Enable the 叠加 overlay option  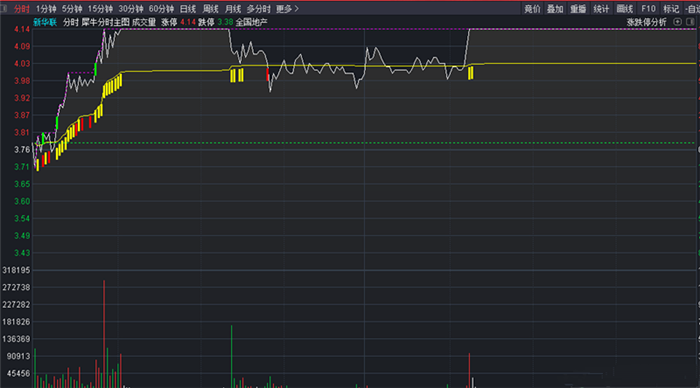pyautogui.click(x=555, y=9)
